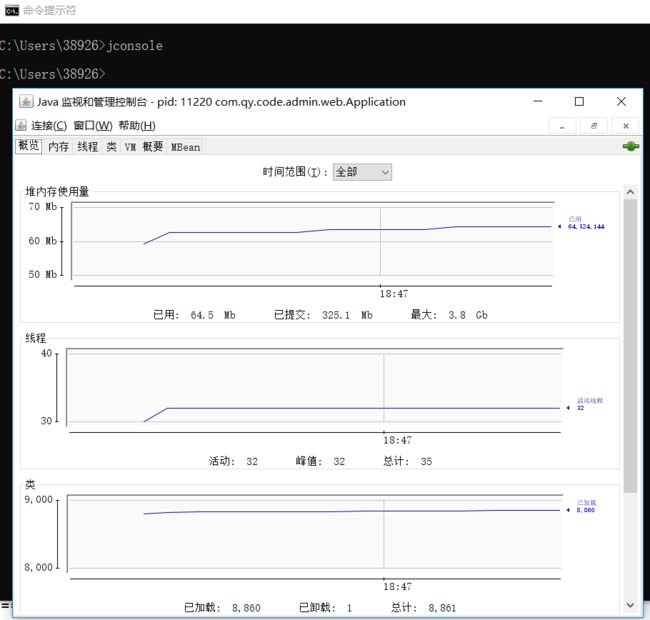
Task: Click the 堆内存使用量 chart area
Action: [313, 240]
